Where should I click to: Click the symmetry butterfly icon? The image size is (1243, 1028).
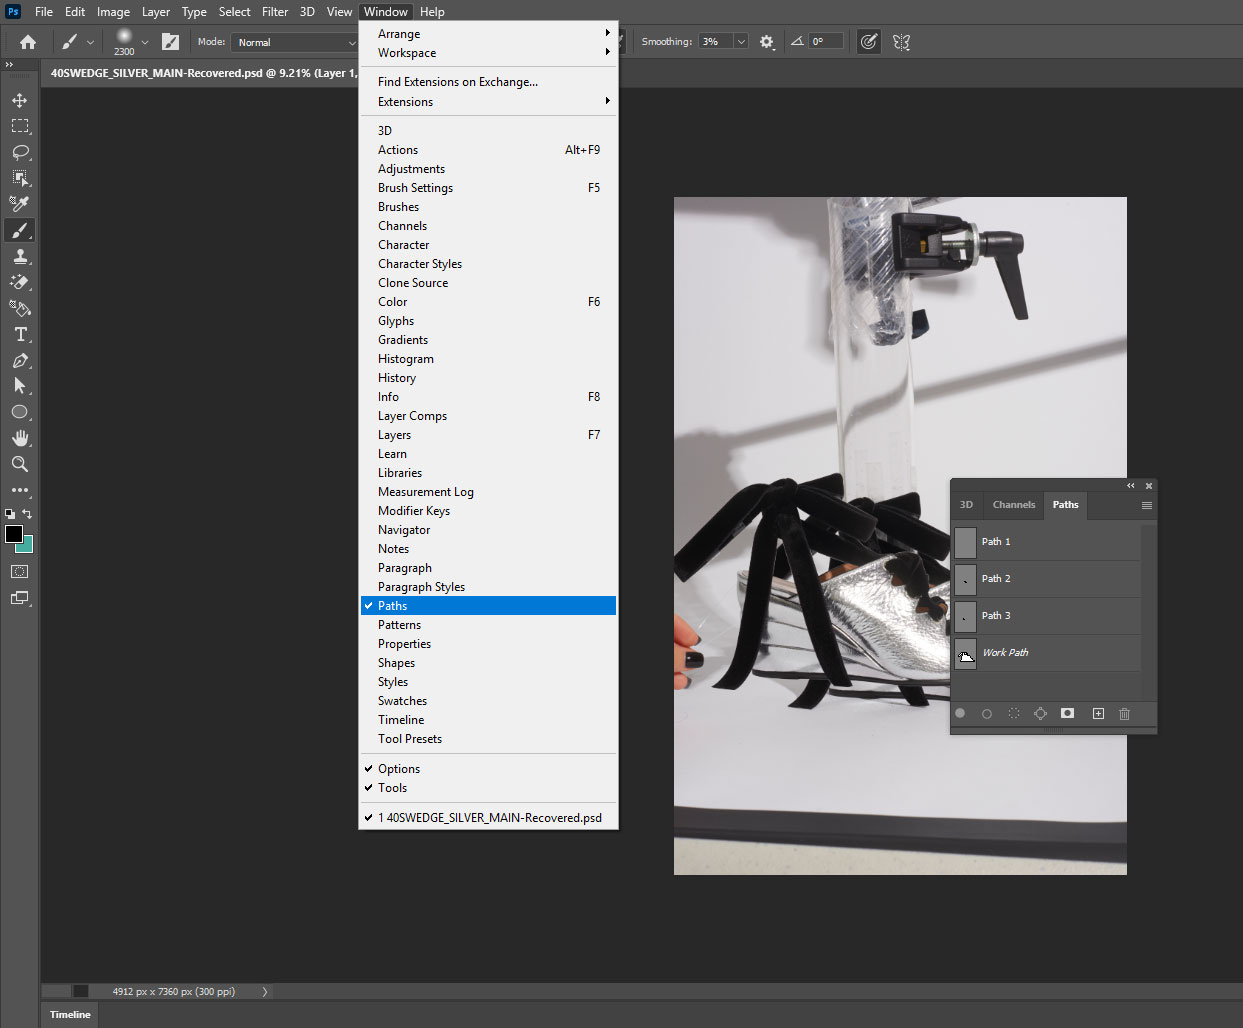coord(901,42)
